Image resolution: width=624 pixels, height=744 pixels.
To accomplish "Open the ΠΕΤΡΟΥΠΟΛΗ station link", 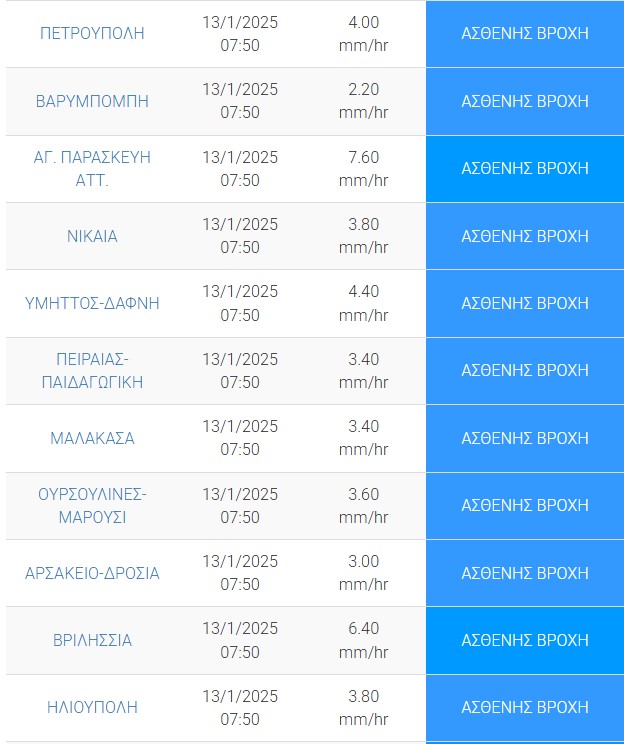I will point(92,33).
